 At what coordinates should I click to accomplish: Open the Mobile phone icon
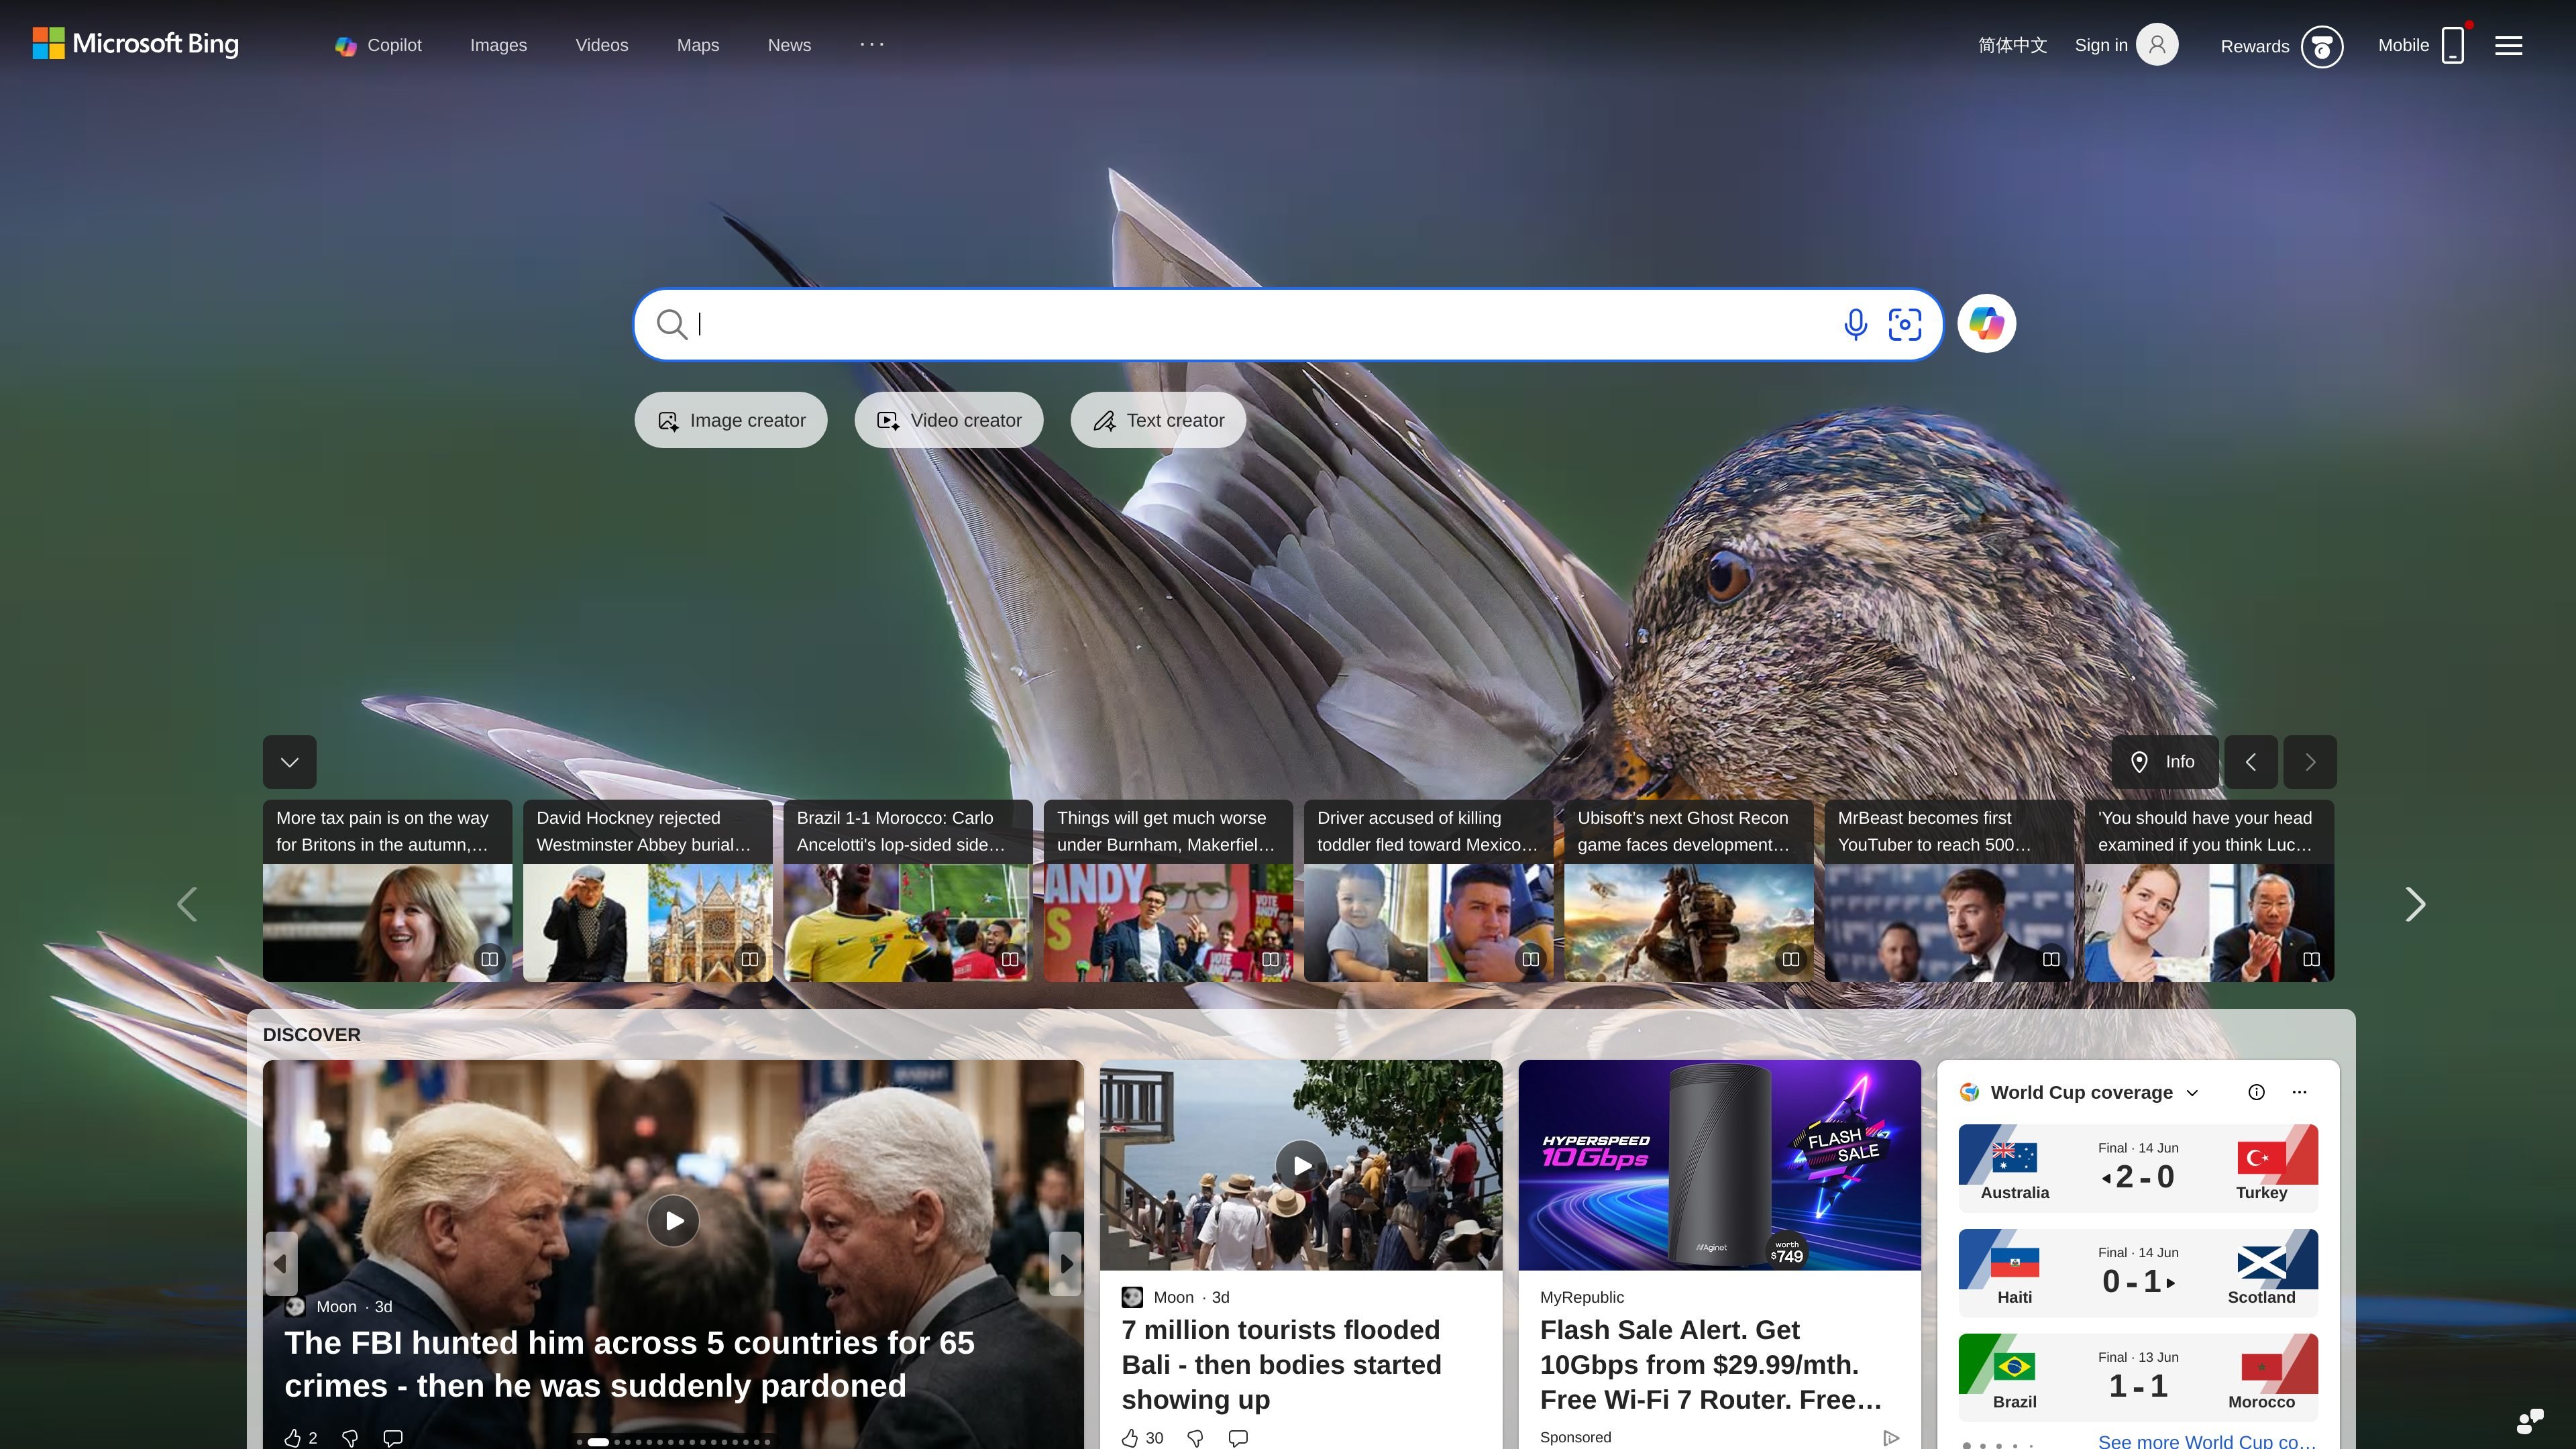click(2452, 45)
